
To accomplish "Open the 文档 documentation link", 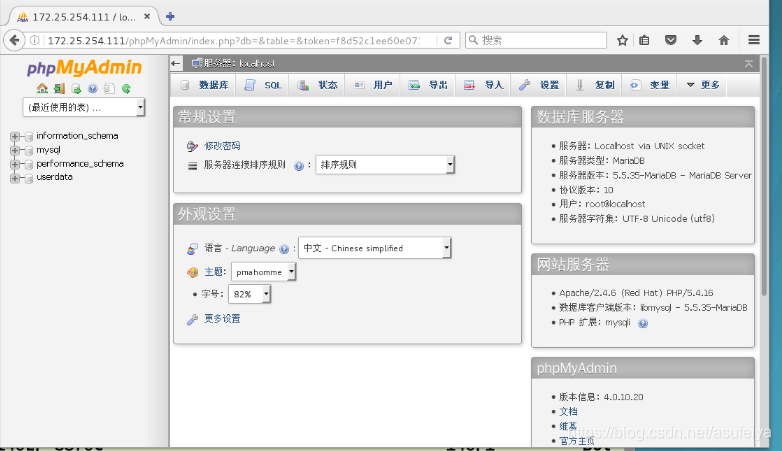I will tap(568, 412).
